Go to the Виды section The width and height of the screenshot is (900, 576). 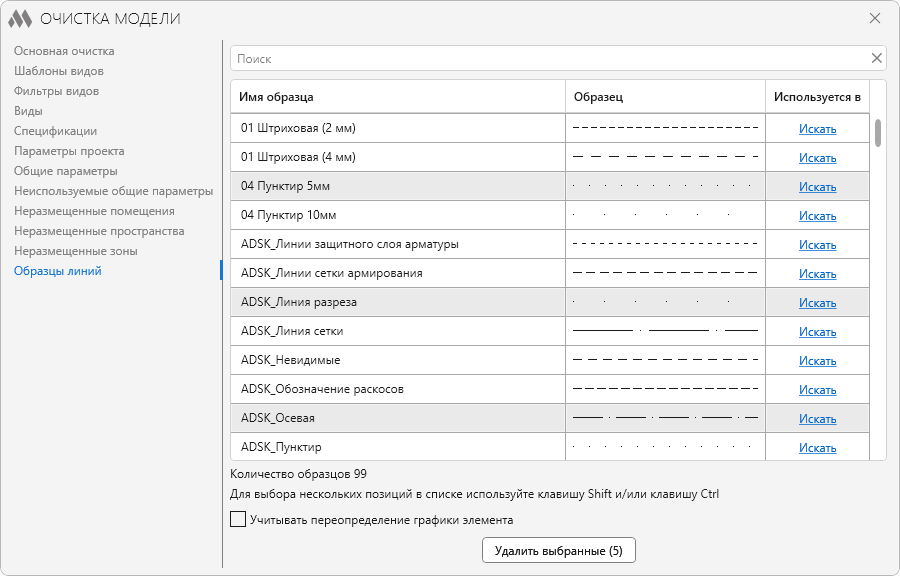tap(28, 111)
